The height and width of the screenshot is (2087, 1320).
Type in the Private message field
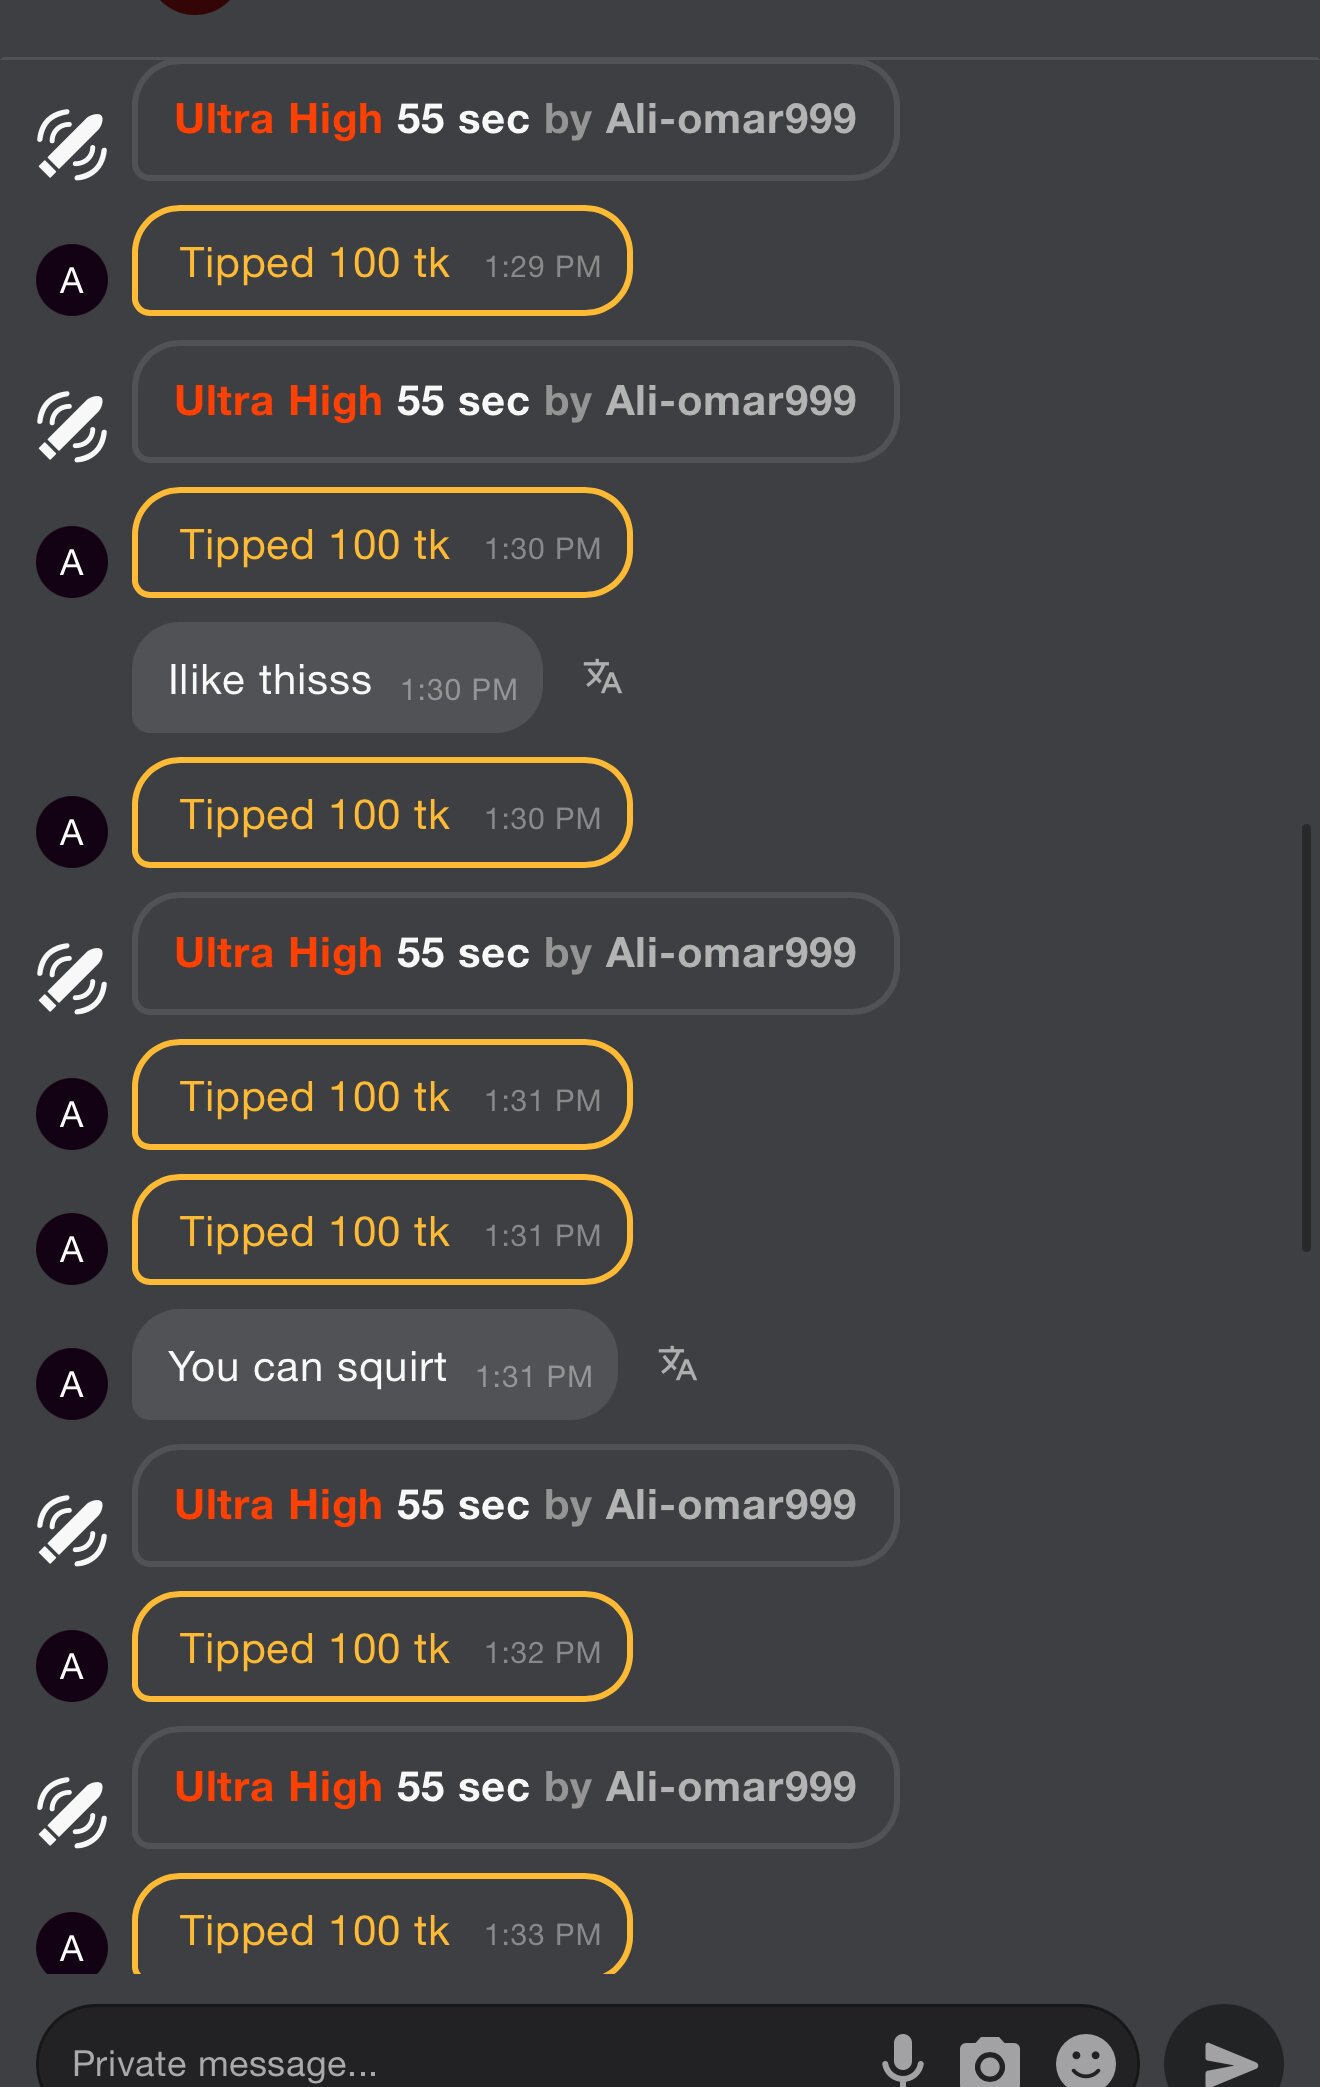[450, 2062]
